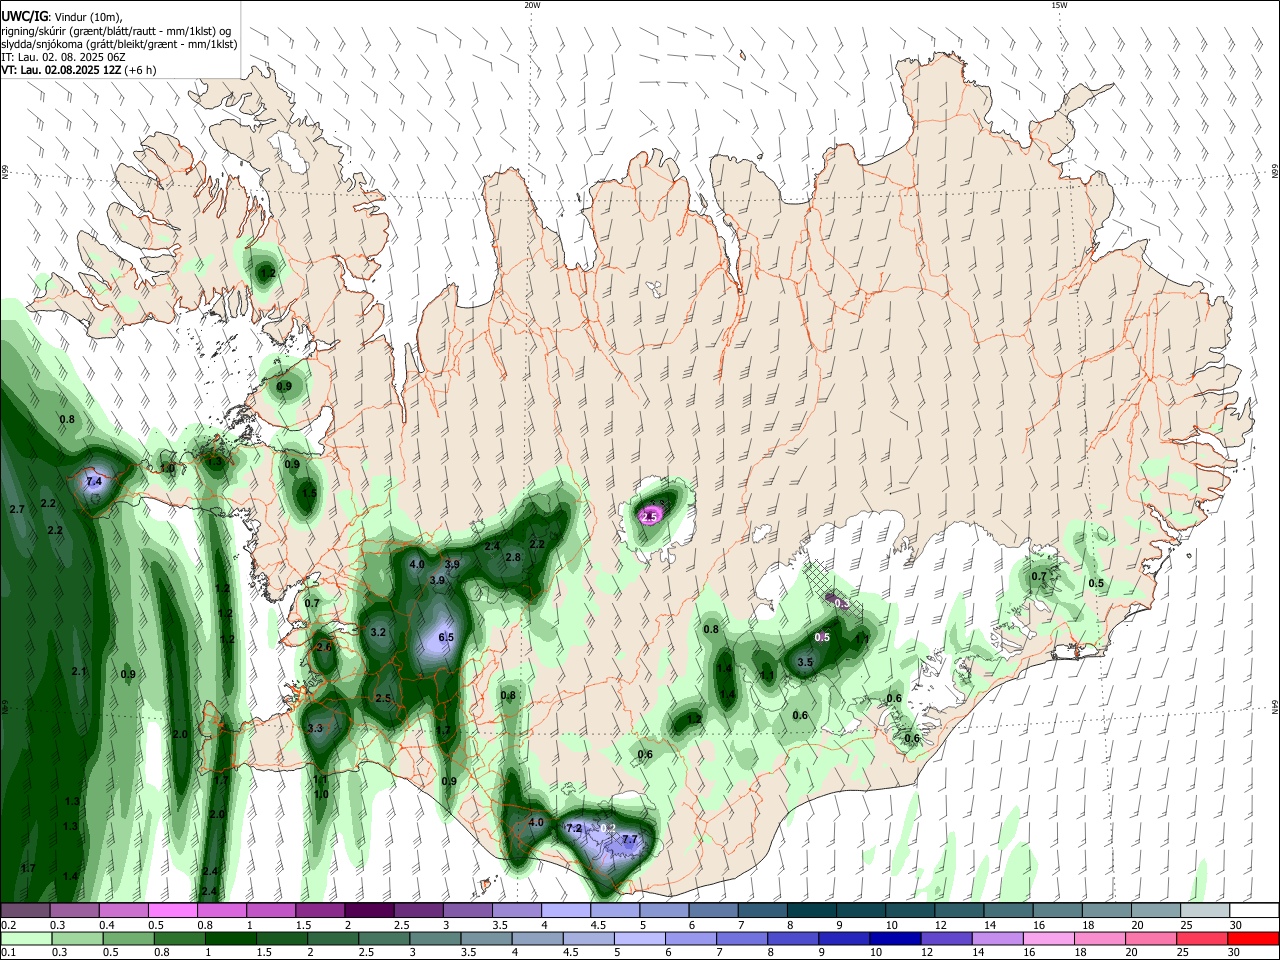Viewport: 1280px width, 960px height.
Task: Click the 0.1 label in the rain legend
Action: [8, 953]
